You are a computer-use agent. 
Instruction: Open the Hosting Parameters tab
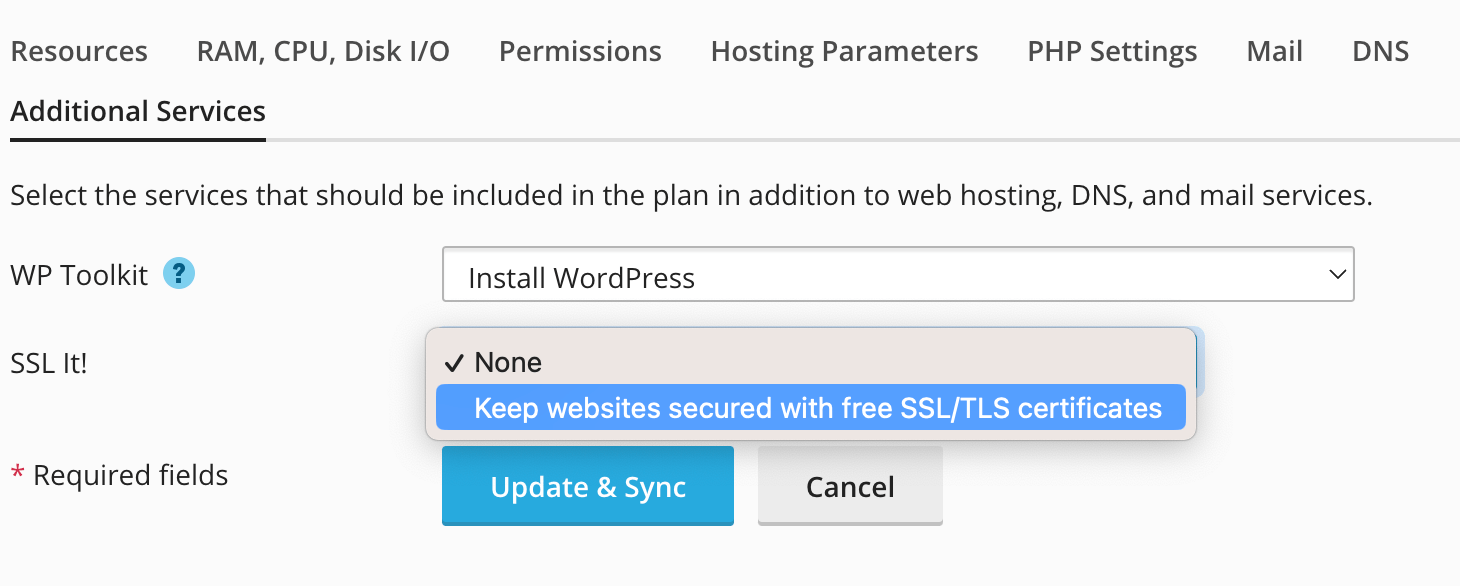tap(844, 52)
